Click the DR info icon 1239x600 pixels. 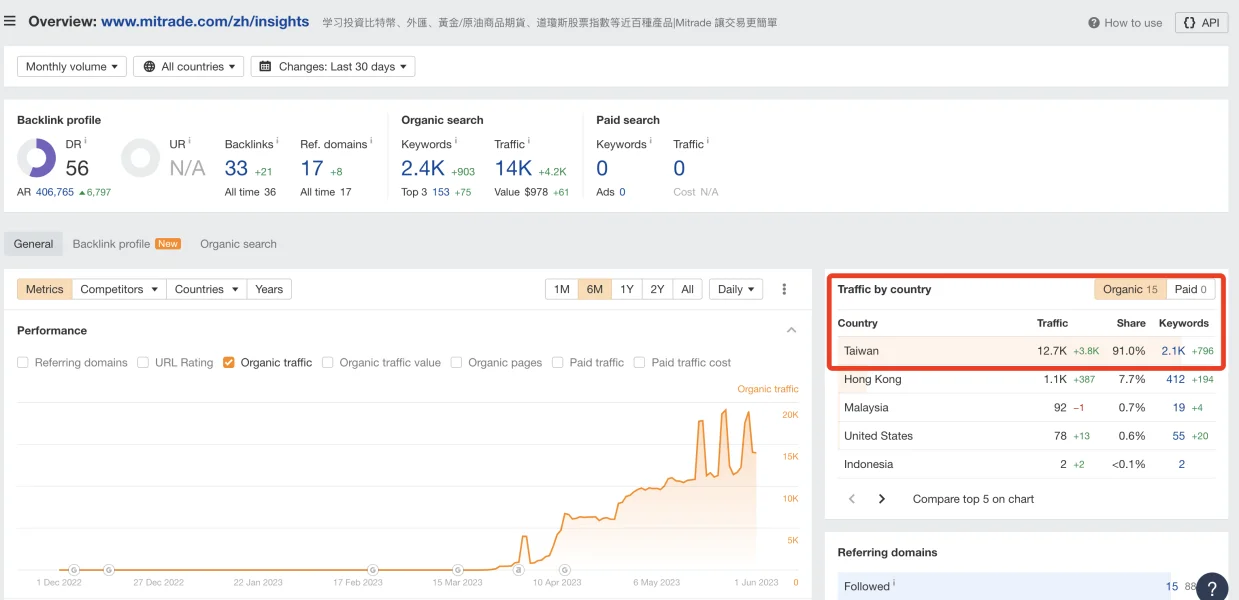pyautogui.click(x=86, y=142)
